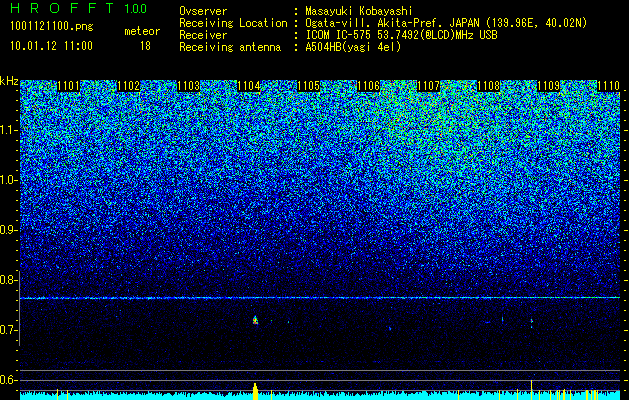The height and width of the screenshot is (400, 629).
Task: Click the 1.1 frequency axis label
Action: 8,130
